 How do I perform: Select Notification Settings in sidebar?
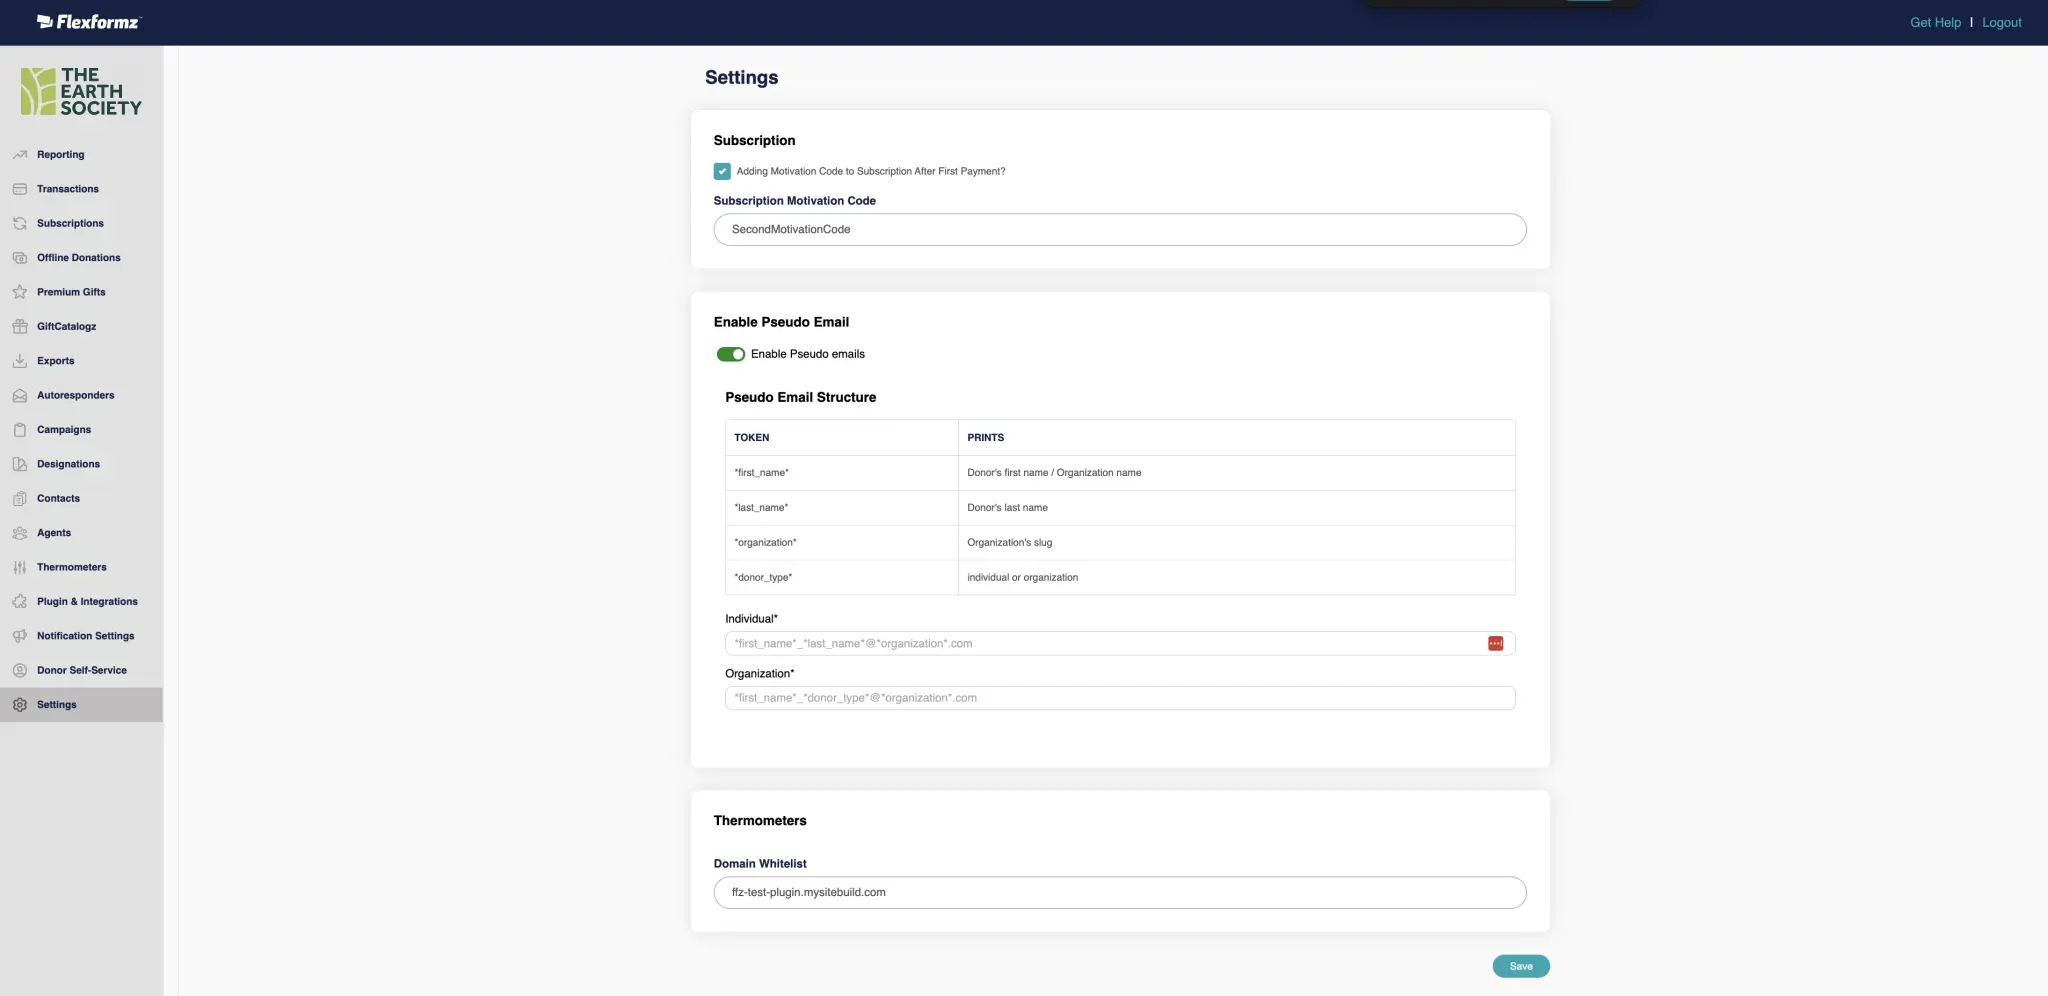85,636
